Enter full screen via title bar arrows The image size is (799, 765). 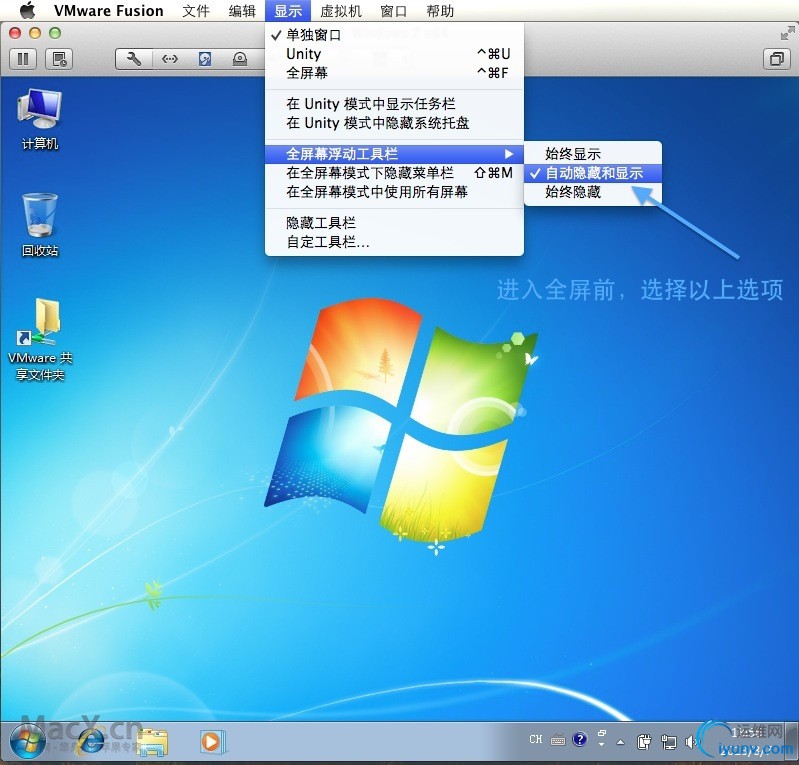coord(787,34)
